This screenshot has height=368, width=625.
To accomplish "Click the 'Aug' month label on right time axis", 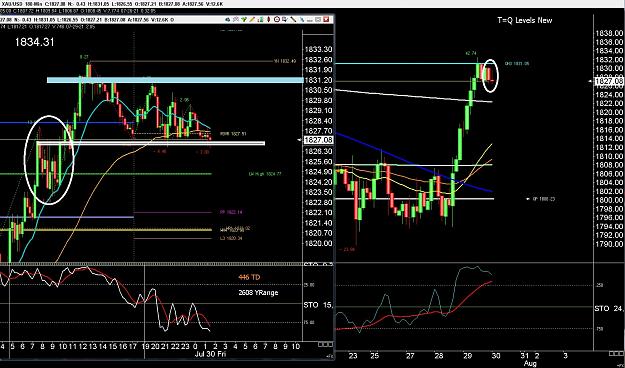I will click(x=530, y=363).
